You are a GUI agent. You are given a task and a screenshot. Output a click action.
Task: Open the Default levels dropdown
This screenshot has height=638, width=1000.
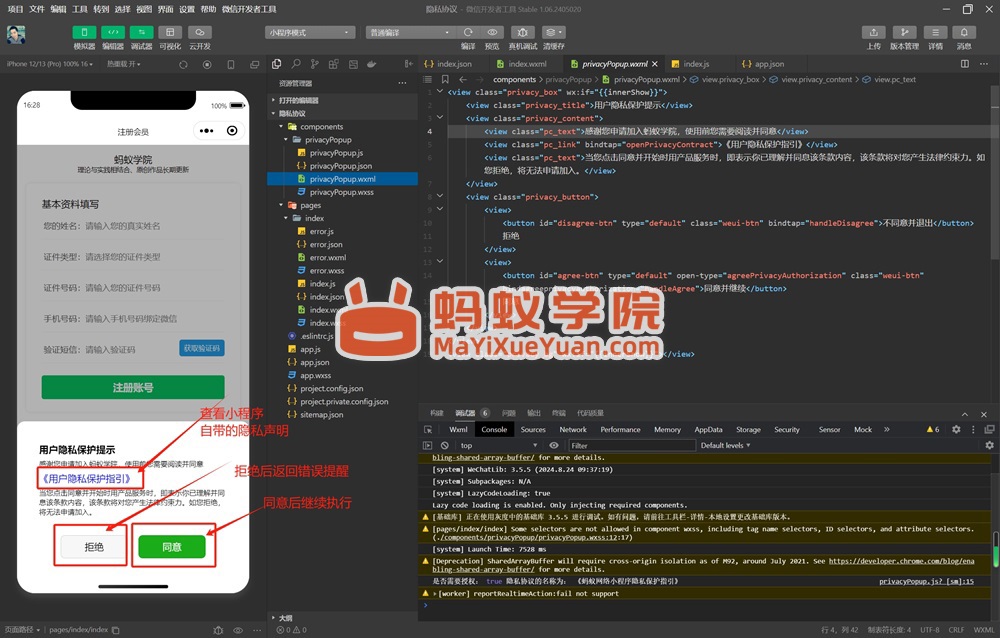725,445
